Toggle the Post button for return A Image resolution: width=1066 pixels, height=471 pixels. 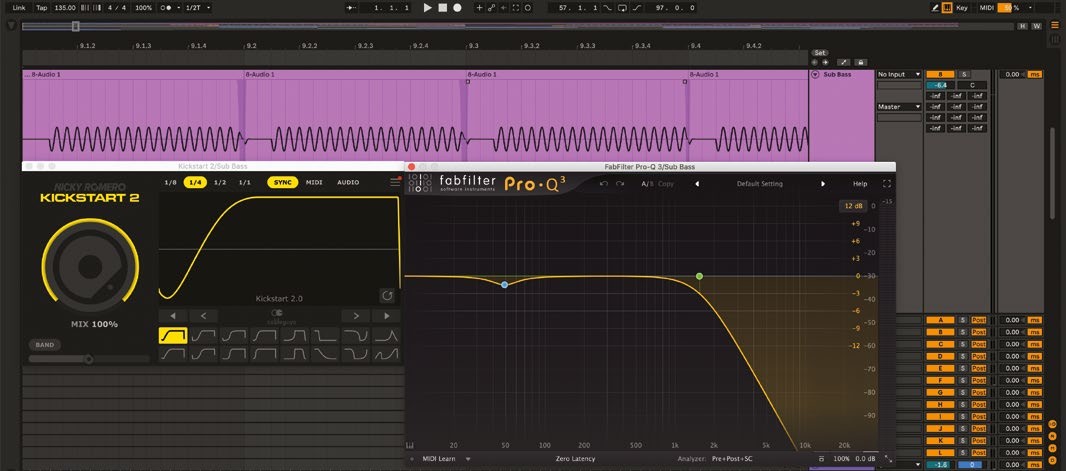[x=978, y=319]
